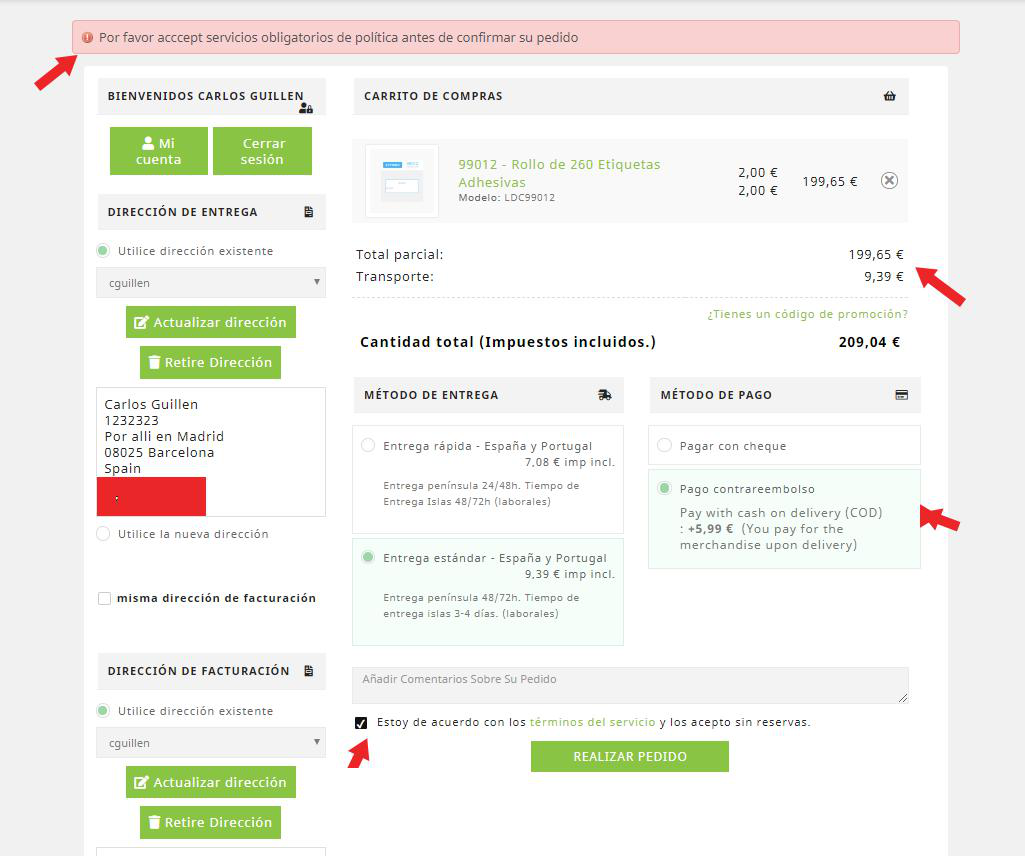This screenshot has width=1025, height=856.
Task: Click the shopping basket icon in cart header
Action: pyautogui.click(x=890, y=96)
